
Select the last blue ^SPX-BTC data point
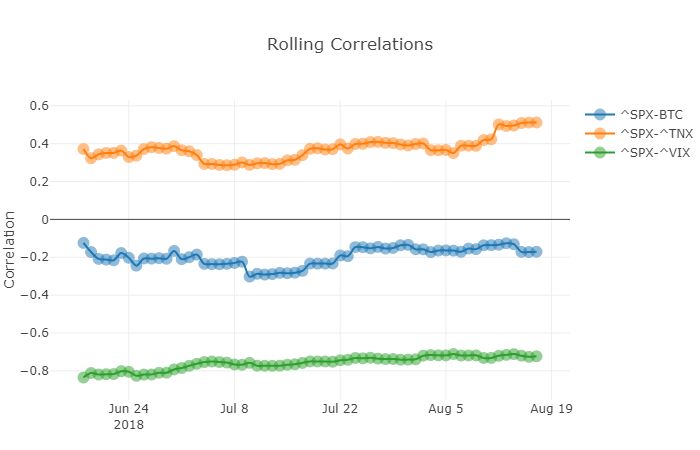537,252
